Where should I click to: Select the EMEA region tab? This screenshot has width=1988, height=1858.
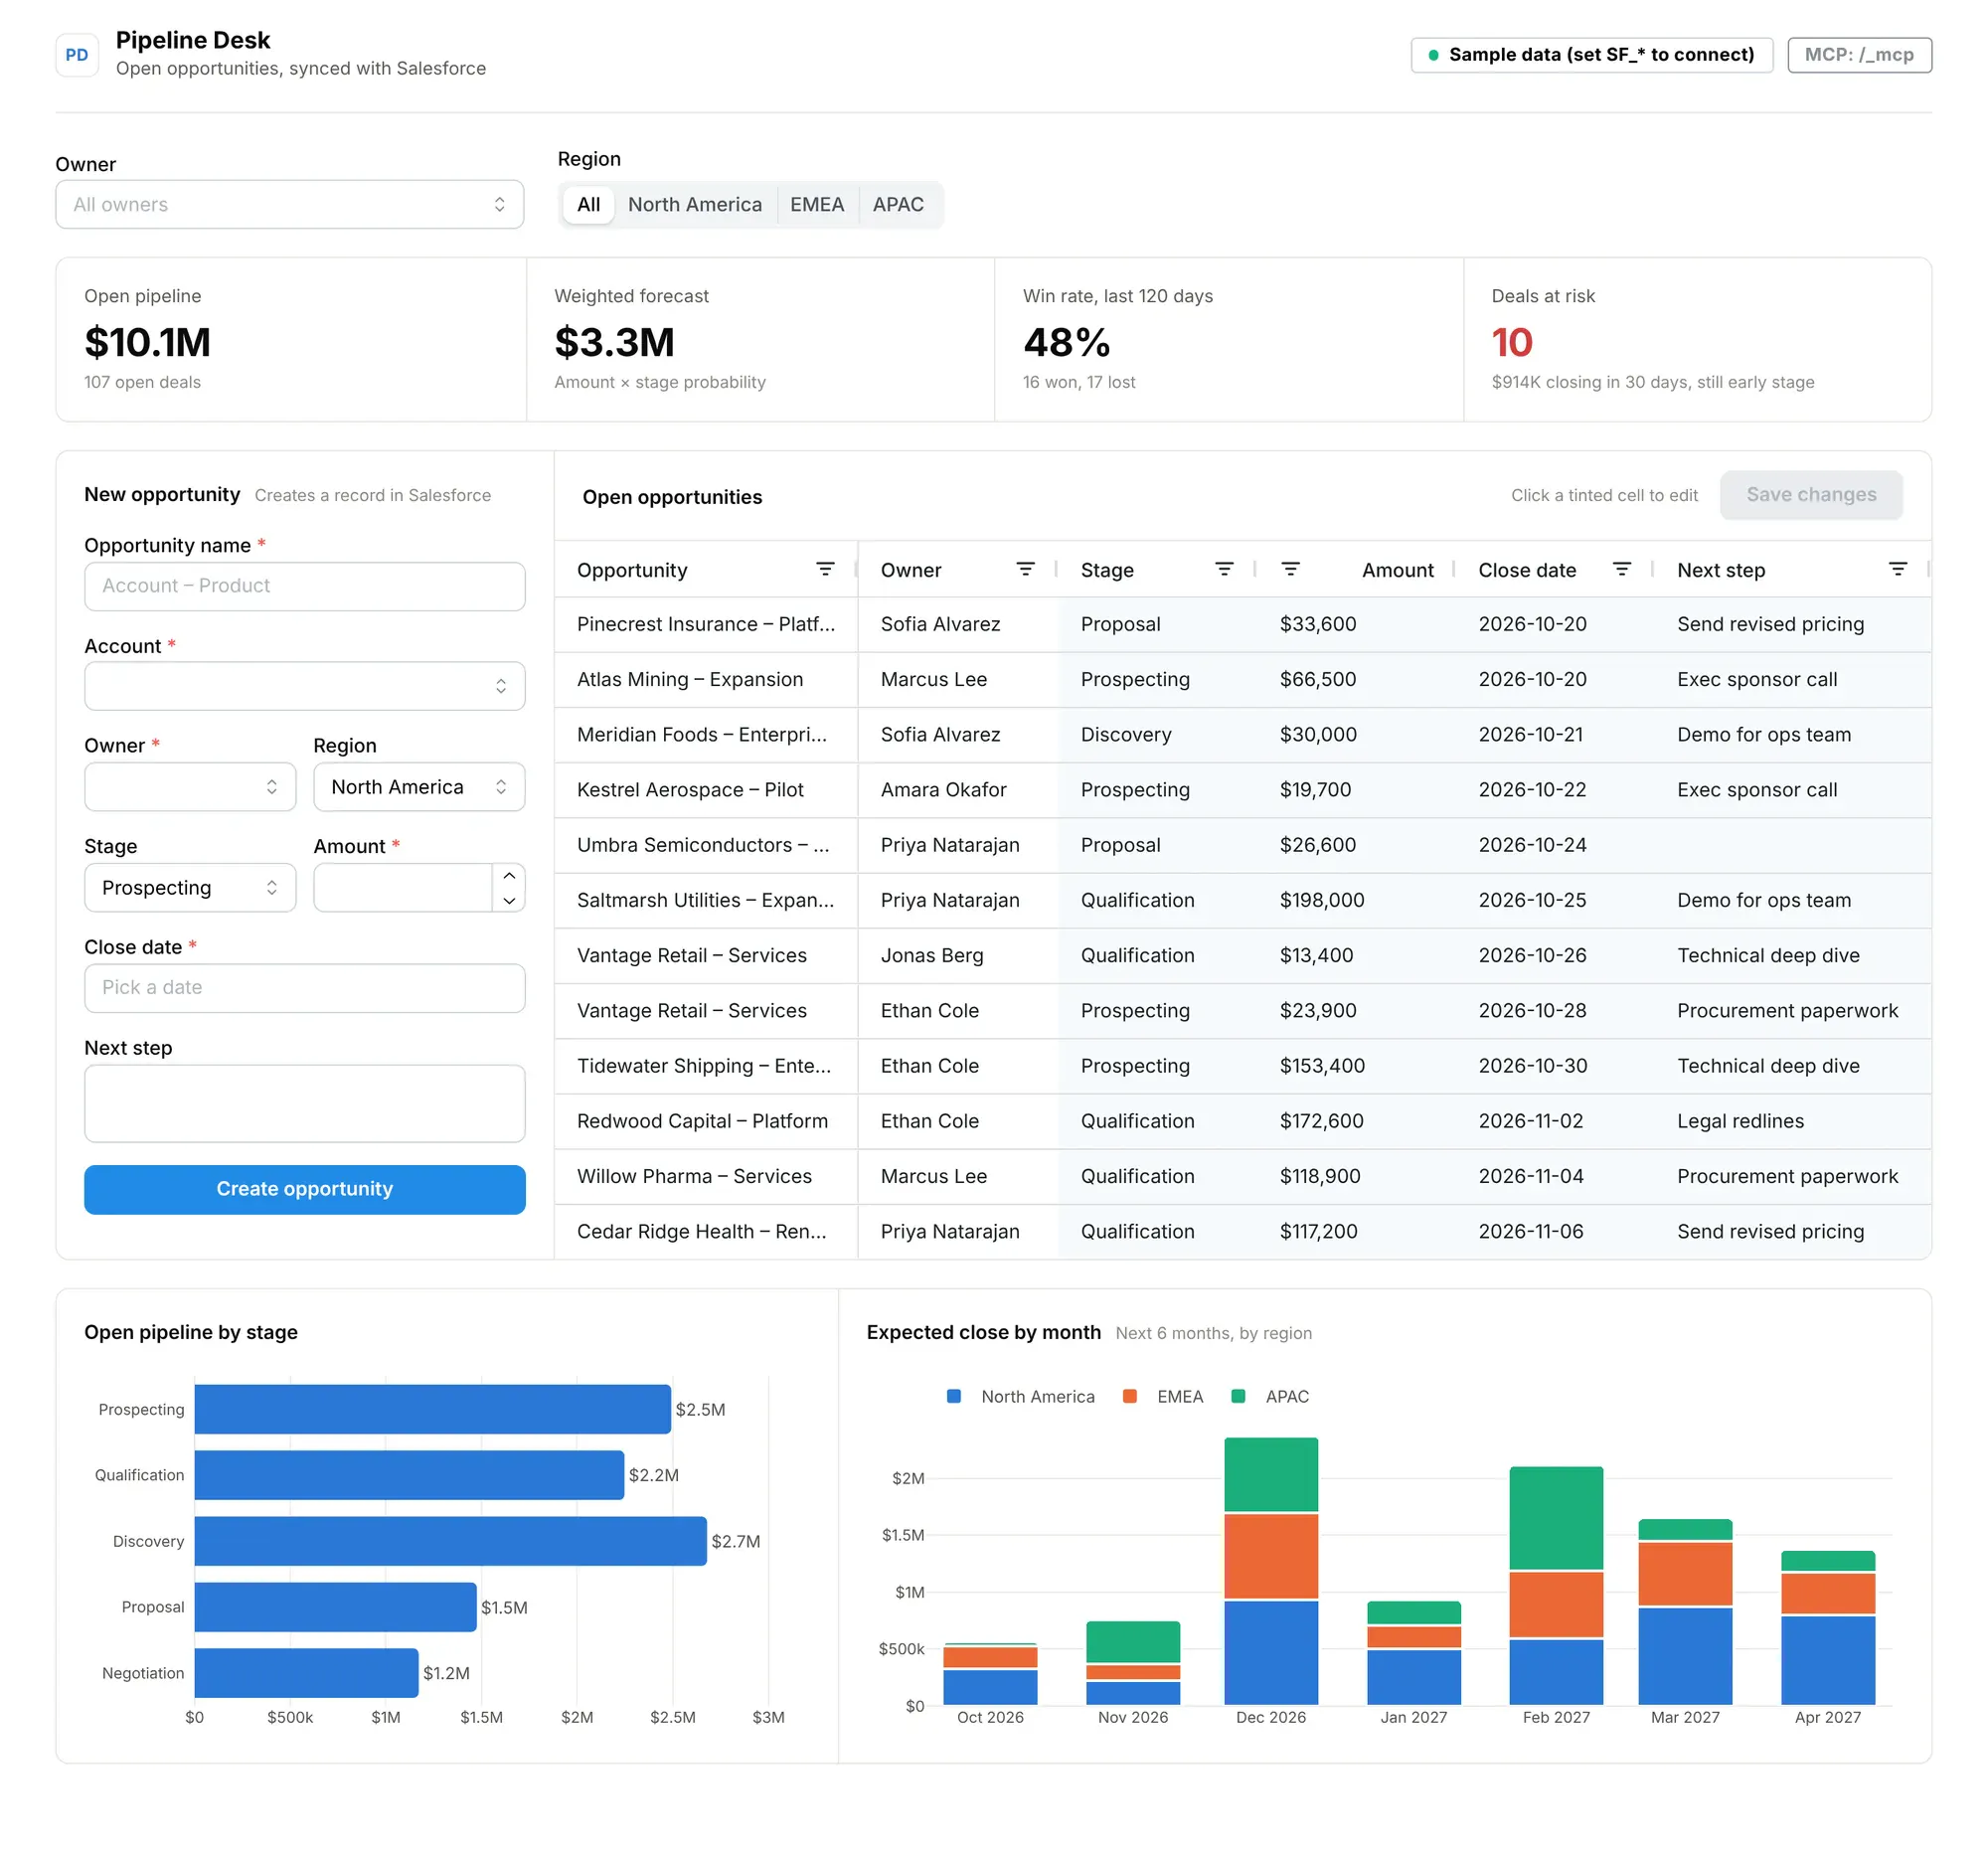817,205
